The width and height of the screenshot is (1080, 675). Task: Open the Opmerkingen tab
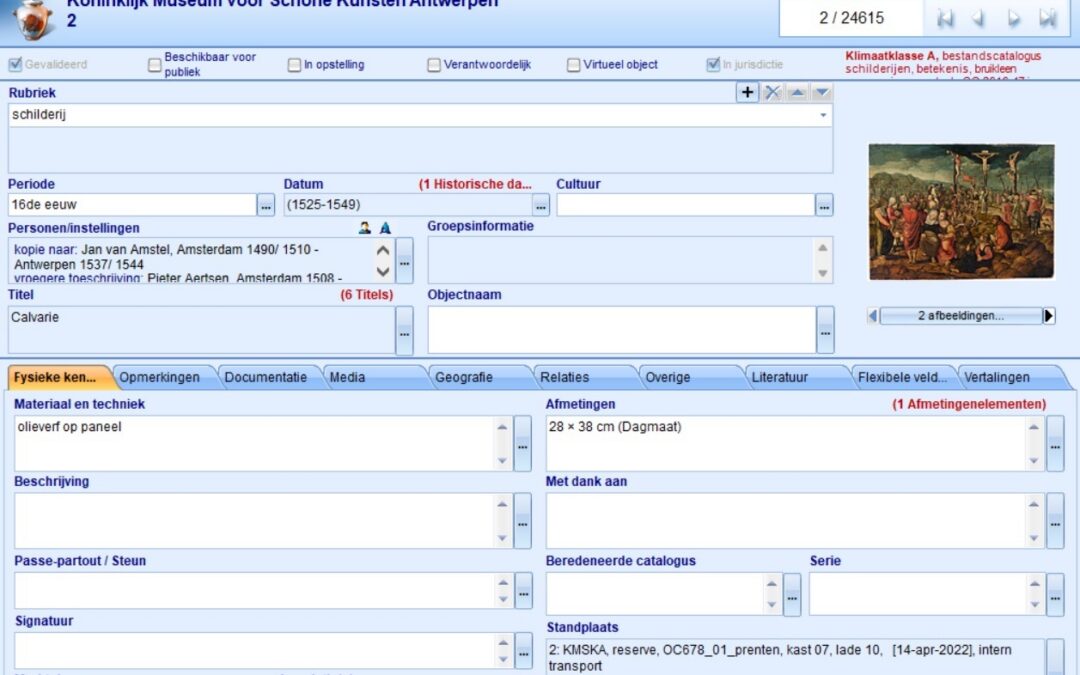160,377
